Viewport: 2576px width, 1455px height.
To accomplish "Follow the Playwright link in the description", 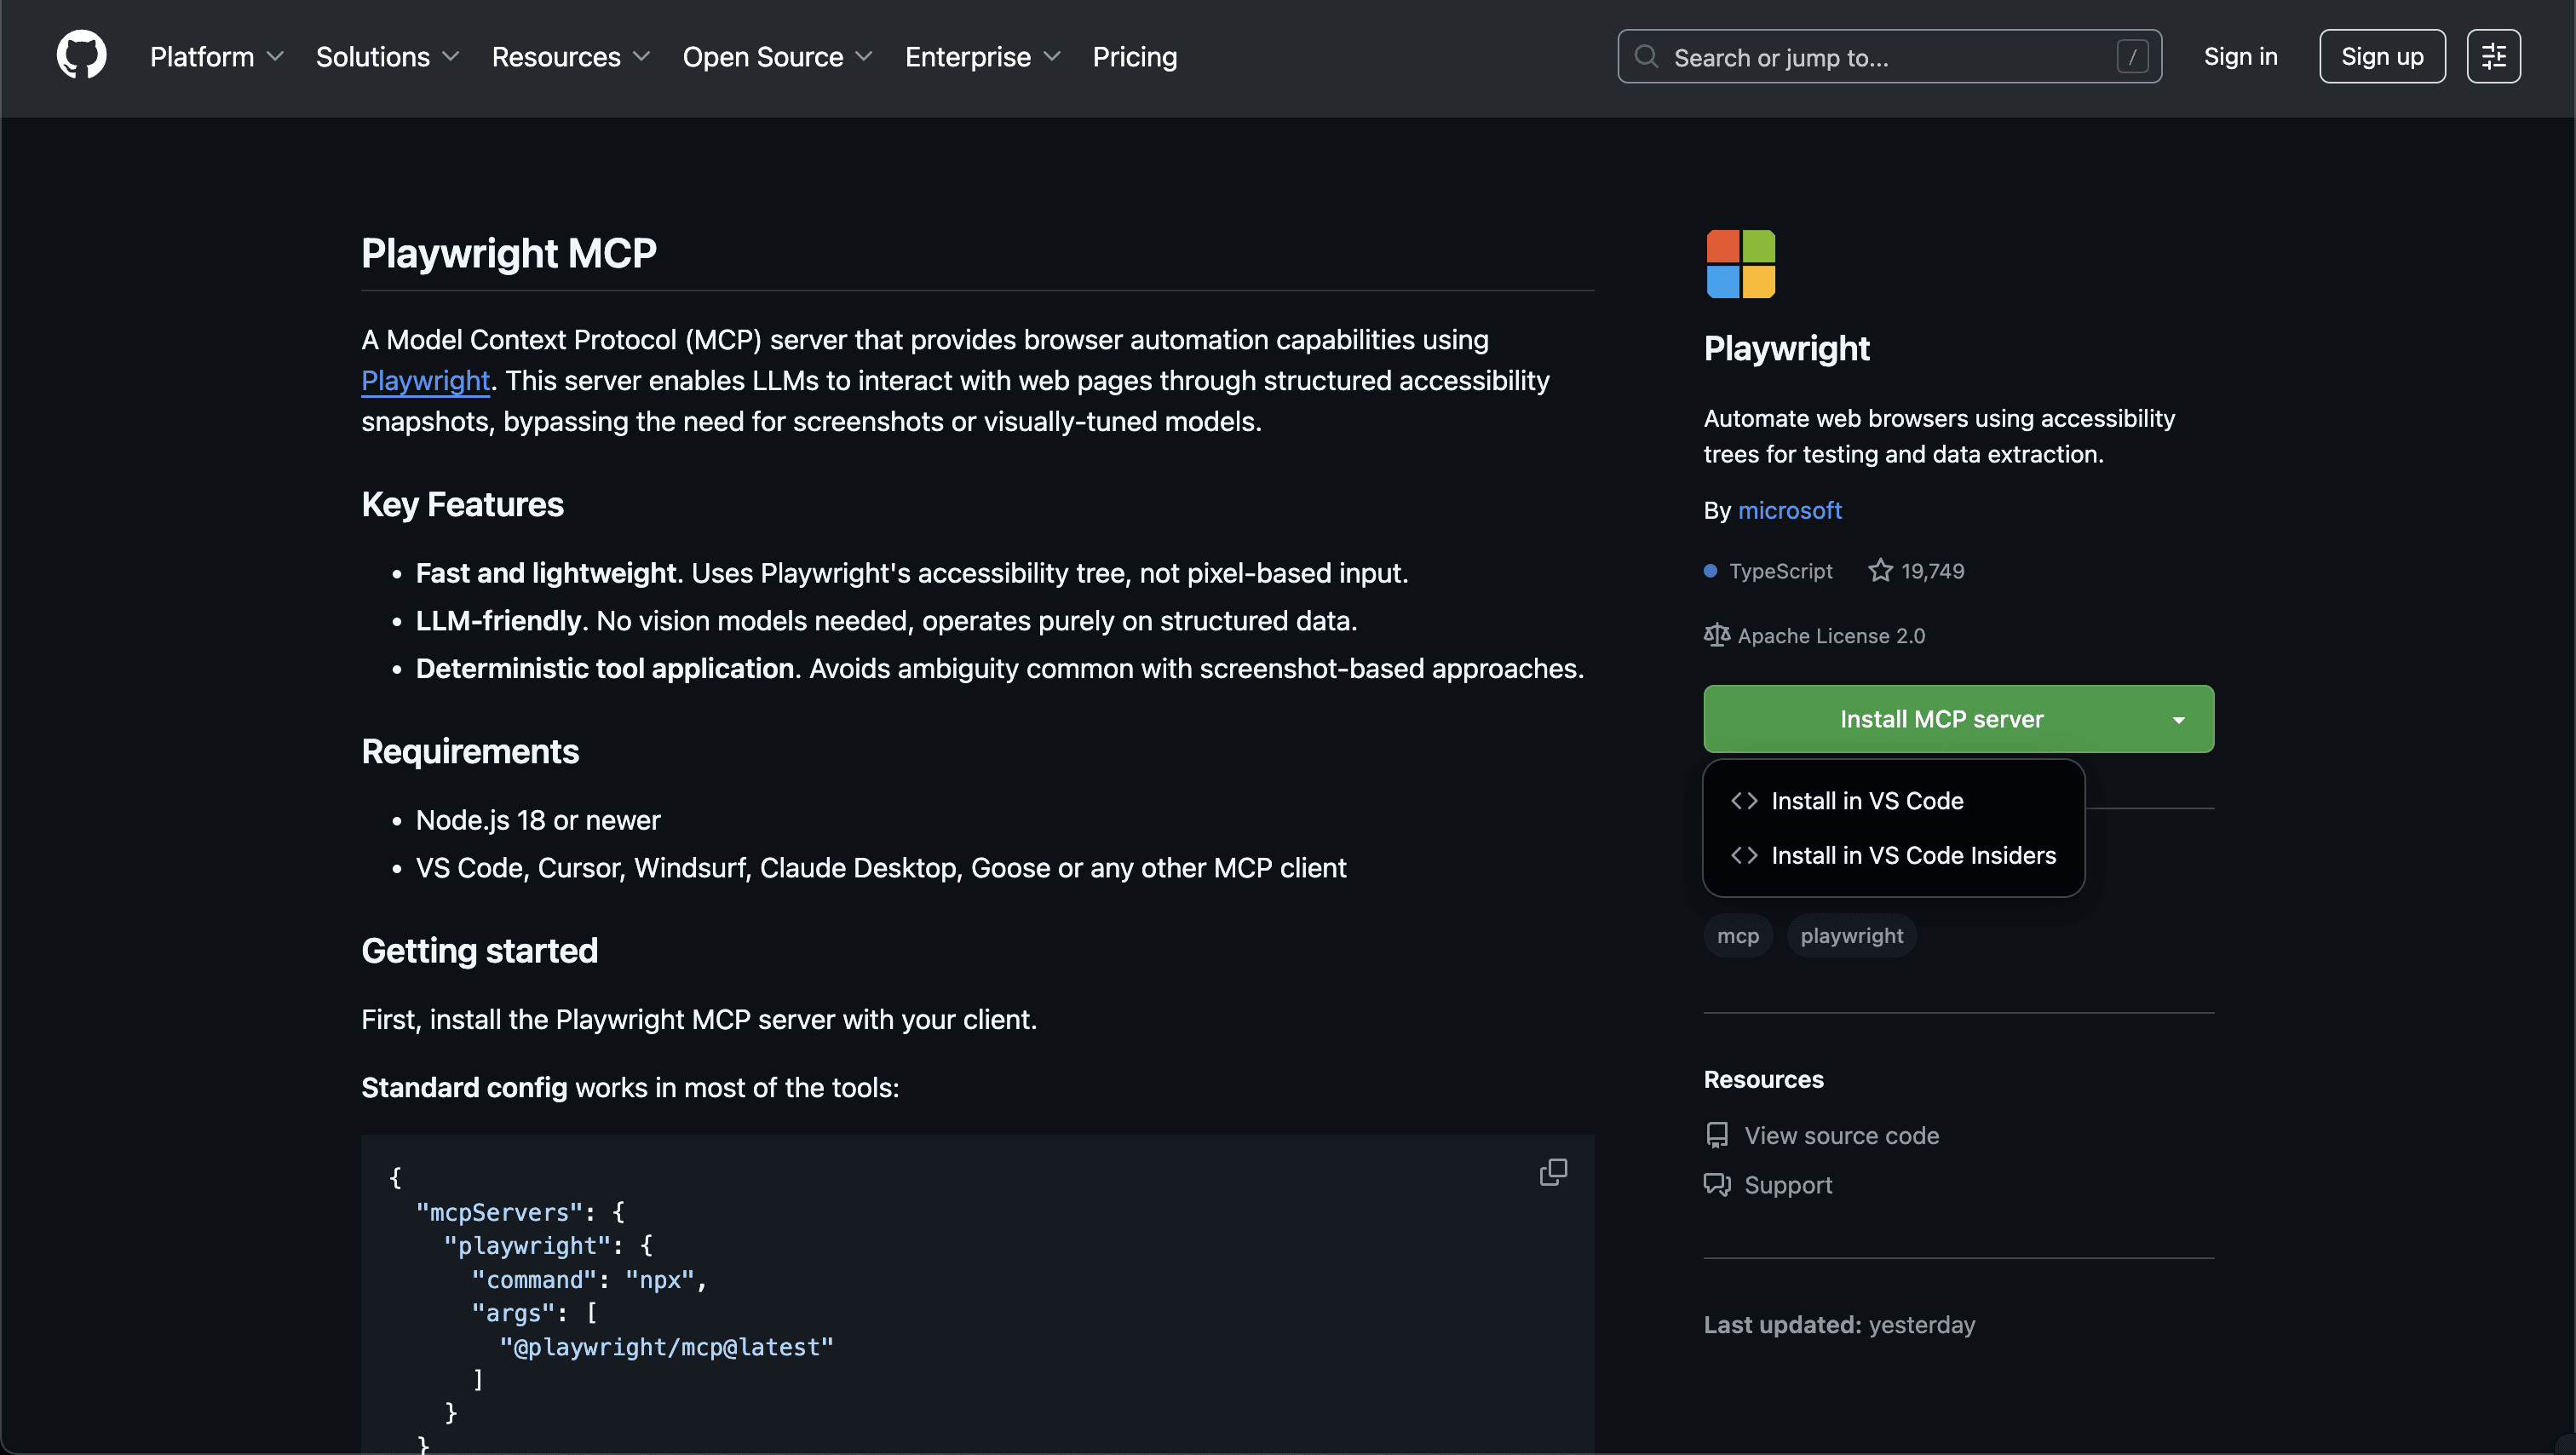I will tap(425, 381).
